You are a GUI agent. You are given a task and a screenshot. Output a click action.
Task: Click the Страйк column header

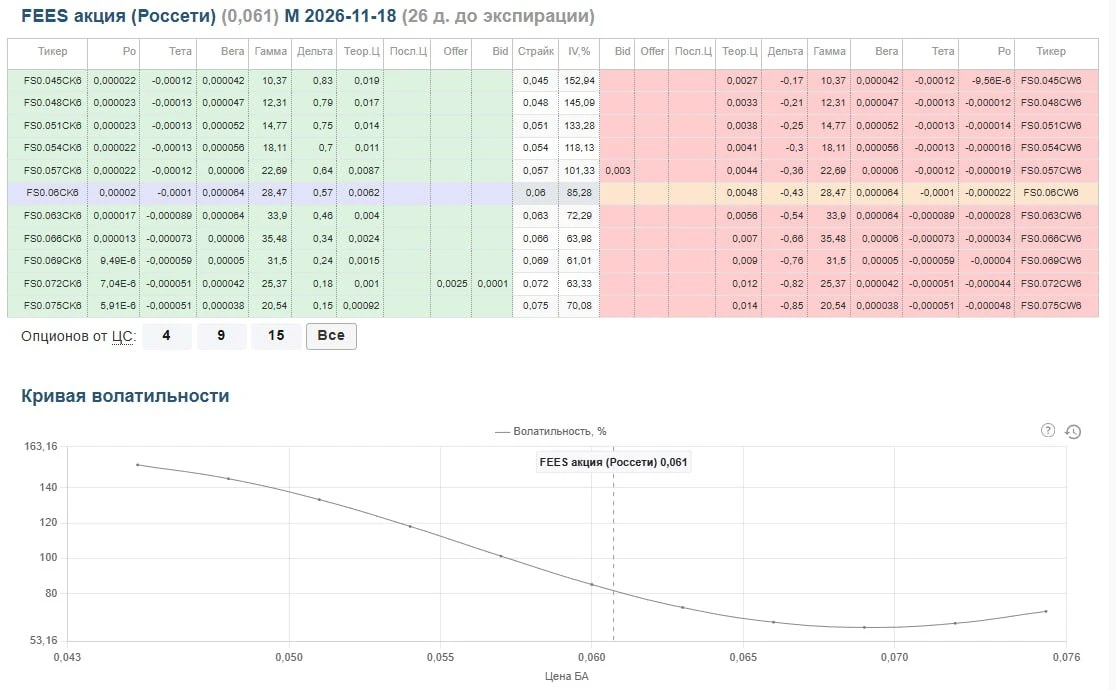535,51
